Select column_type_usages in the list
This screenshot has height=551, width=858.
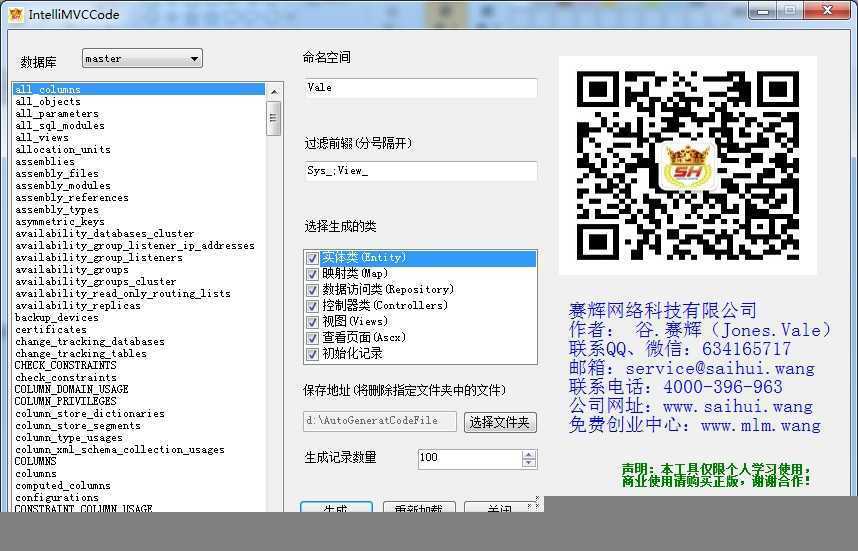(x=139, y=438)
